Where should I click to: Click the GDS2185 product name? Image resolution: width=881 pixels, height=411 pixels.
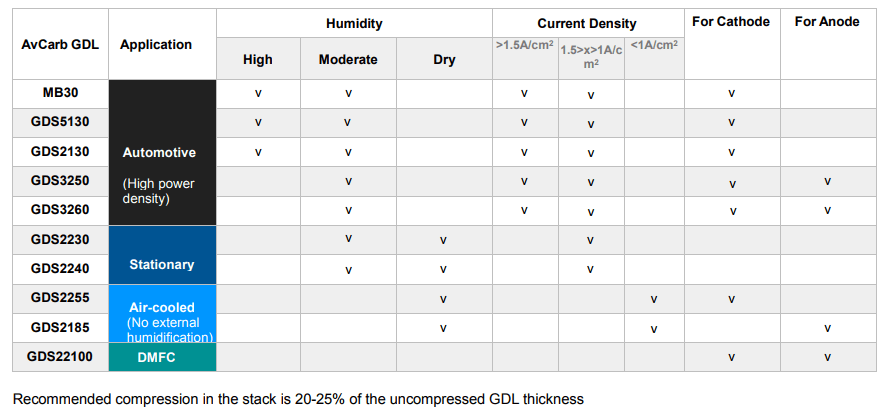(x=60, y=328)
